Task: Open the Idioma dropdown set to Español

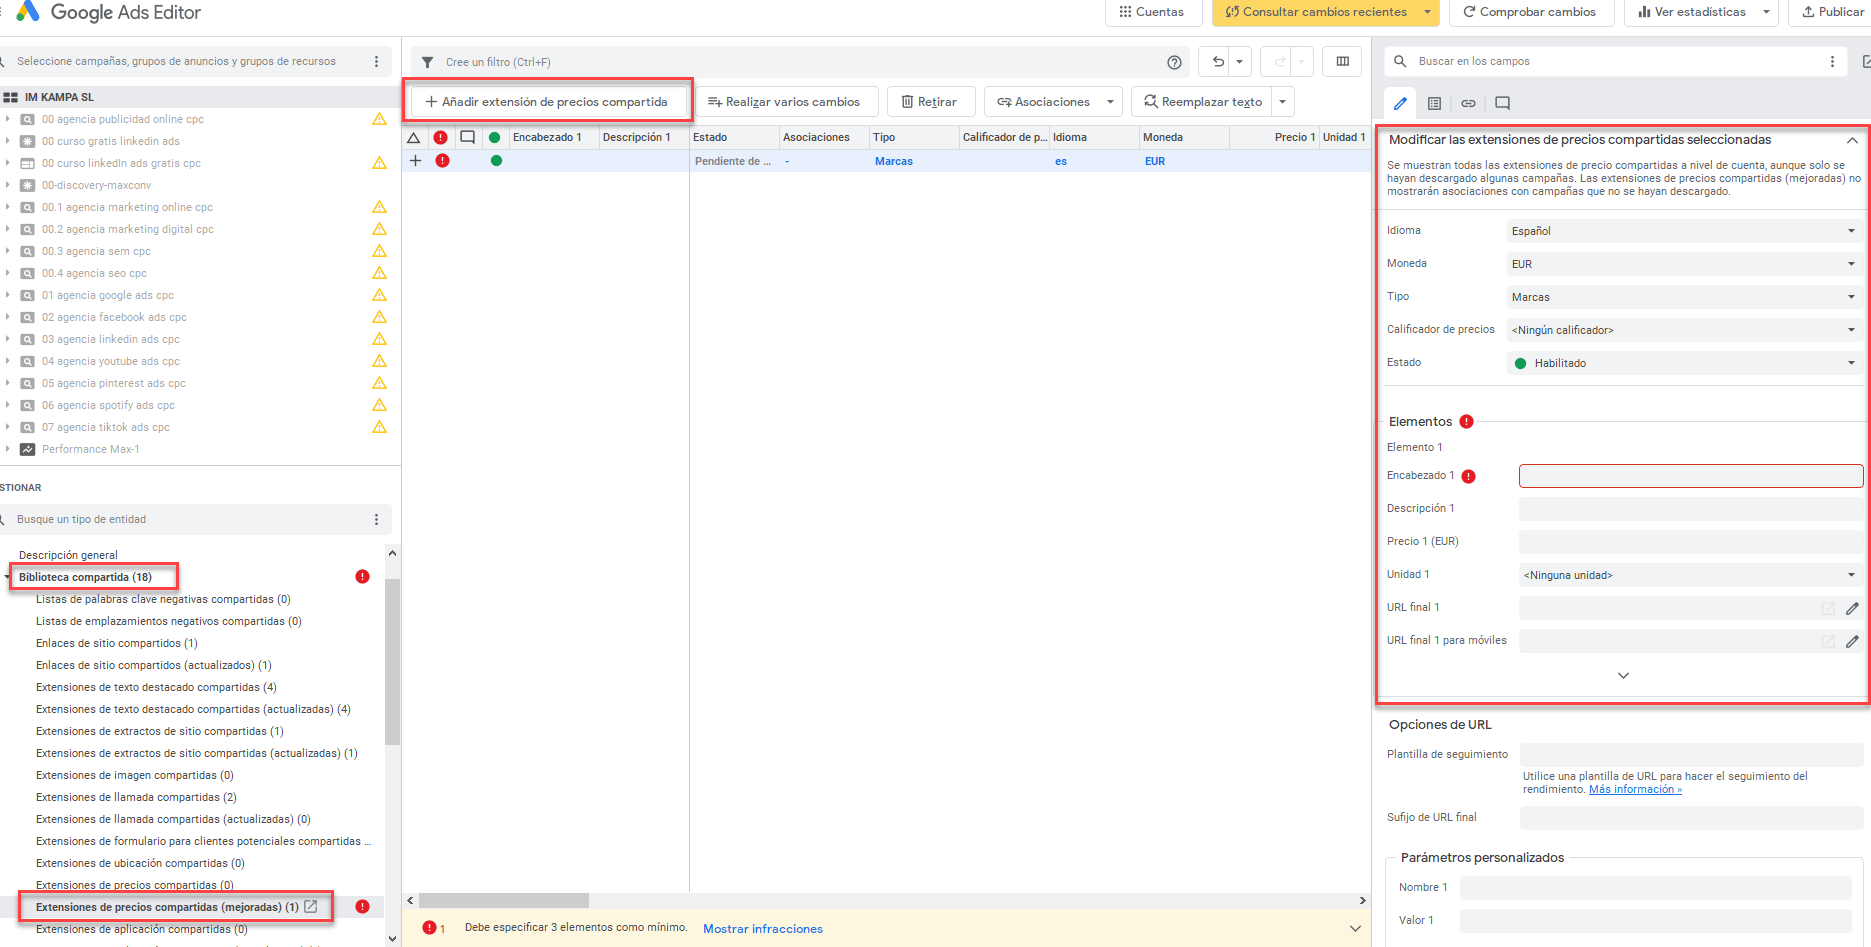Action: [x=1682, y=231]
